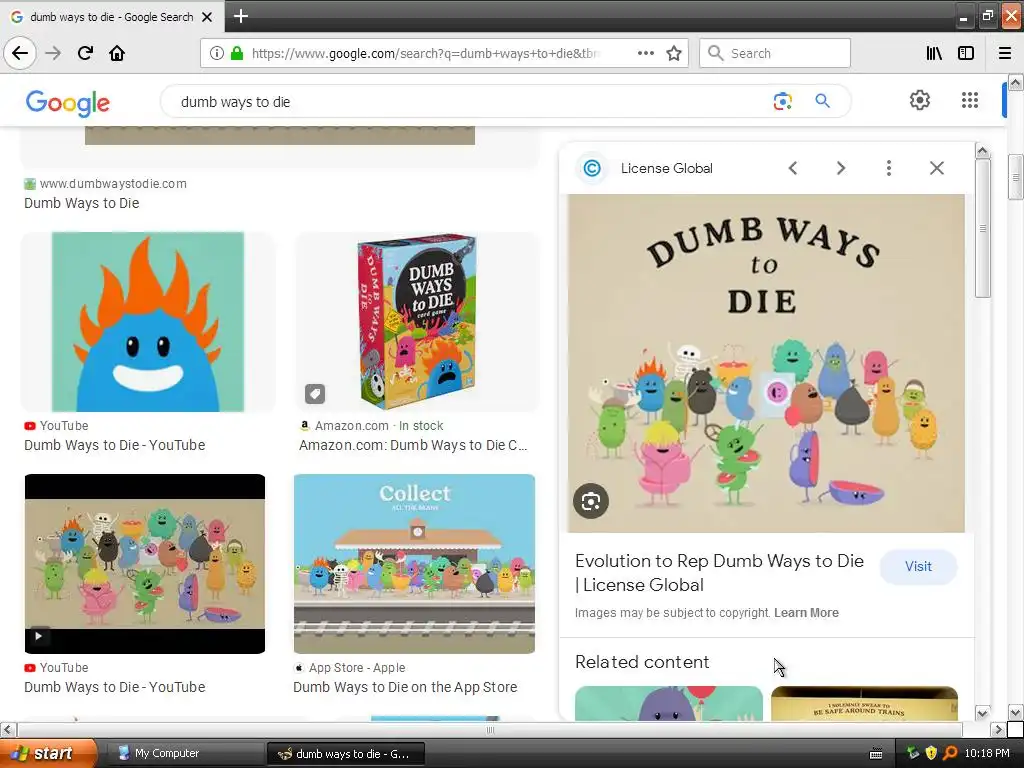The width and height of the screenshot is (1024, 768).
Task: Click the large Dumb Ways to Die preview image
Action: (765, 363)
